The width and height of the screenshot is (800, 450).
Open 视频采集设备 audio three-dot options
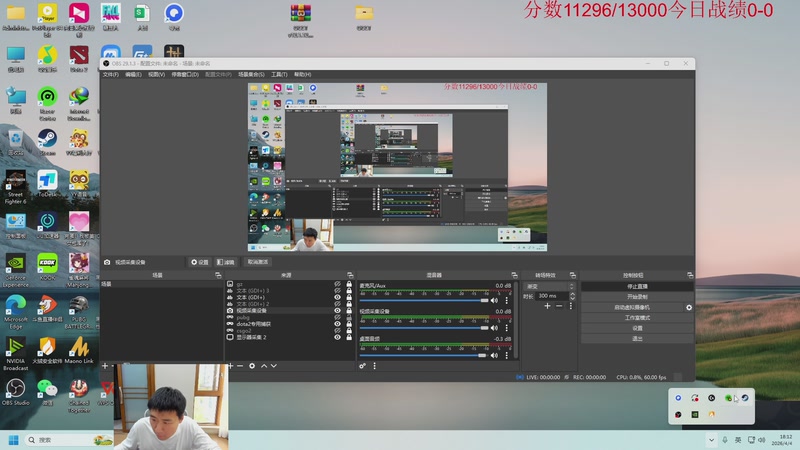click(x=507, y=328)
